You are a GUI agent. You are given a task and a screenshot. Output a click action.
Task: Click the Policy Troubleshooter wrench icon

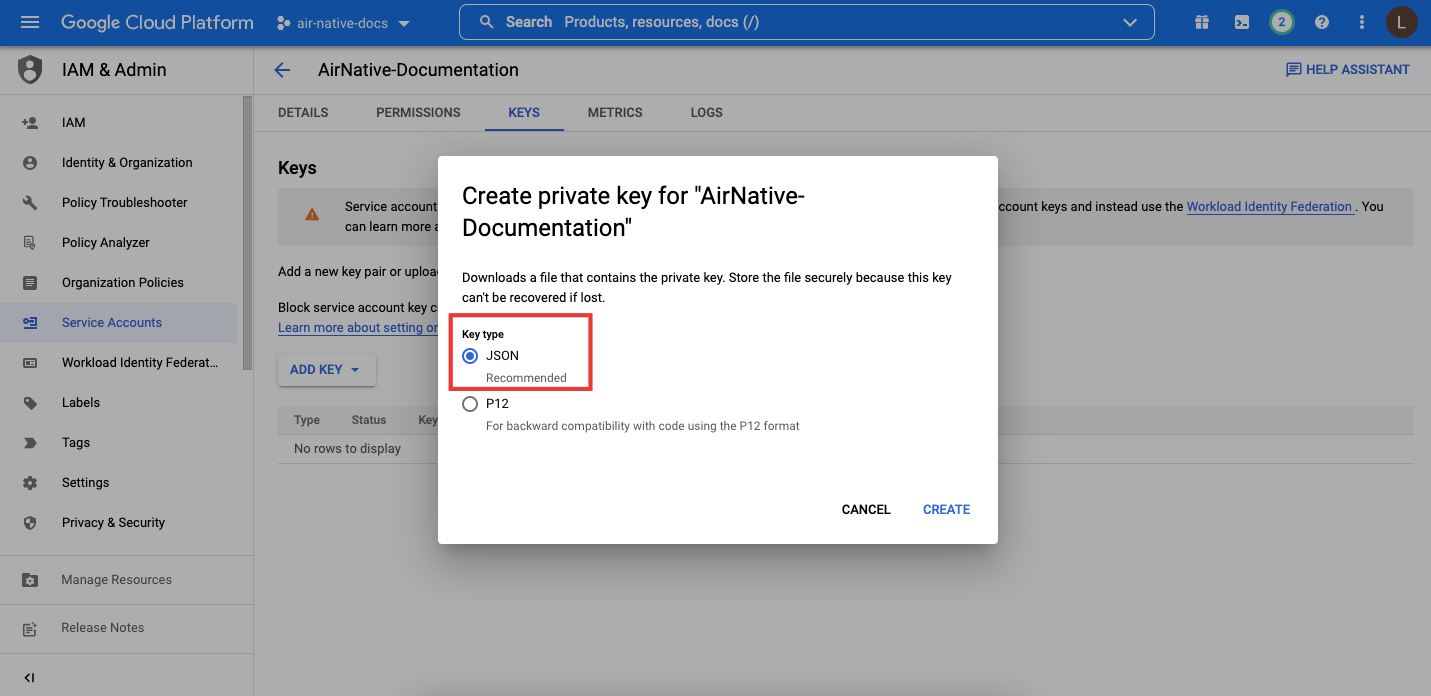click(30, 203)
